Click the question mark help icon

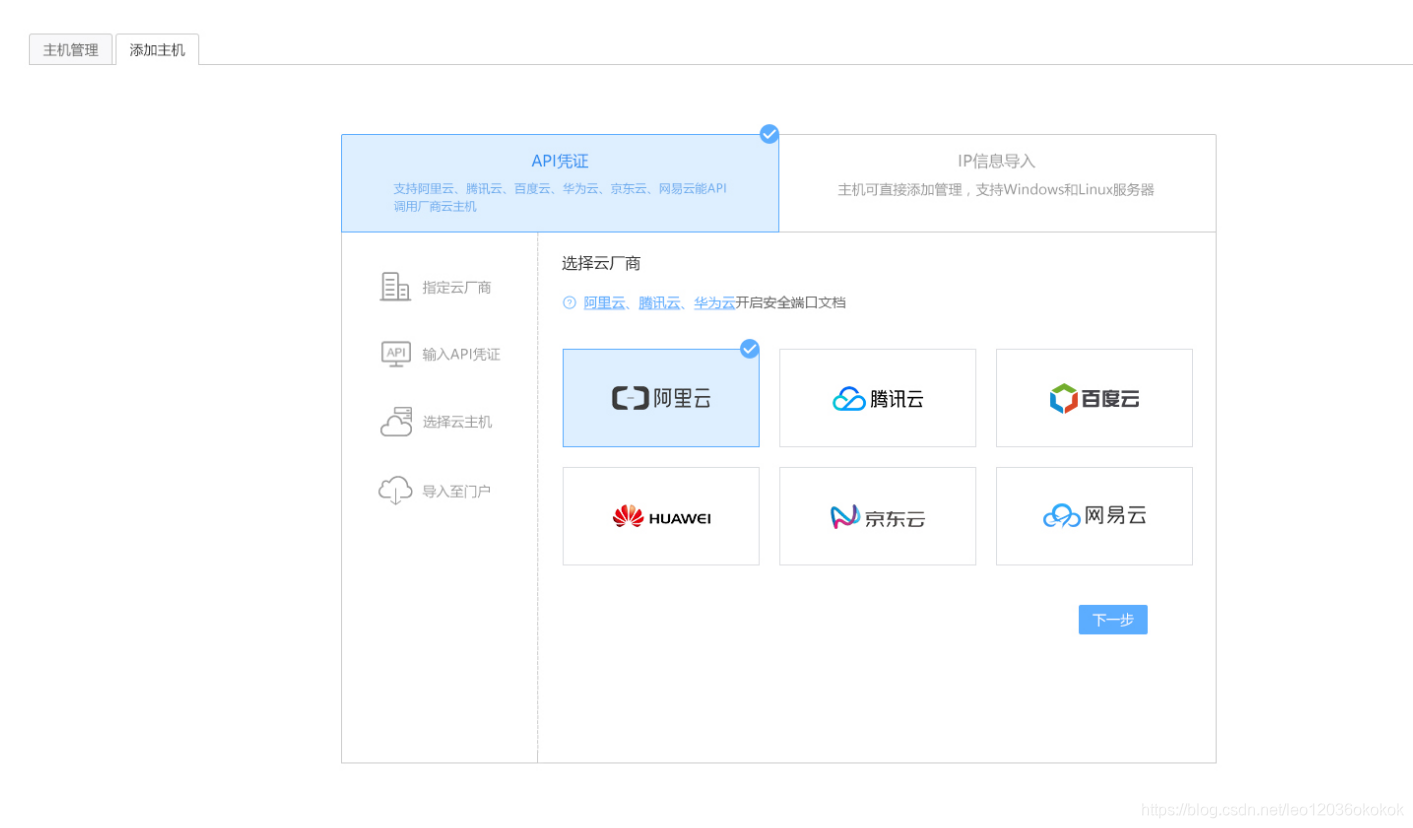pyautogui.click(x=570, y=302)
